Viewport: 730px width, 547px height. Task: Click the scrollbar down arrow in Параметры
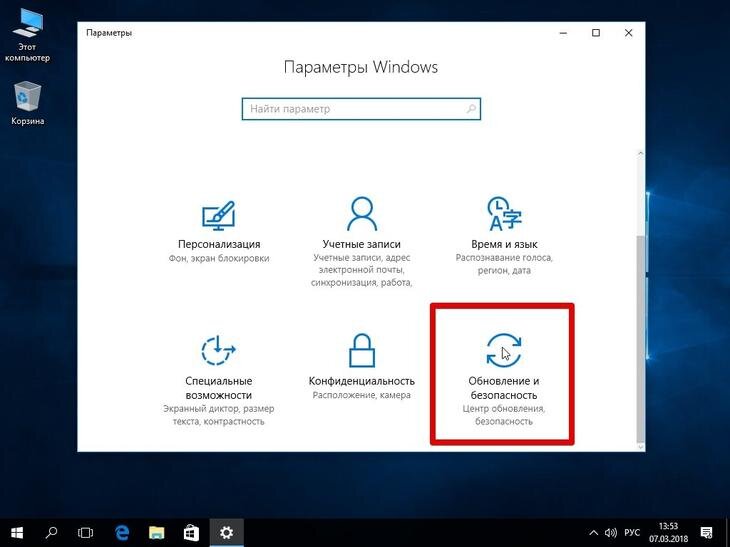tap(641, 447)
